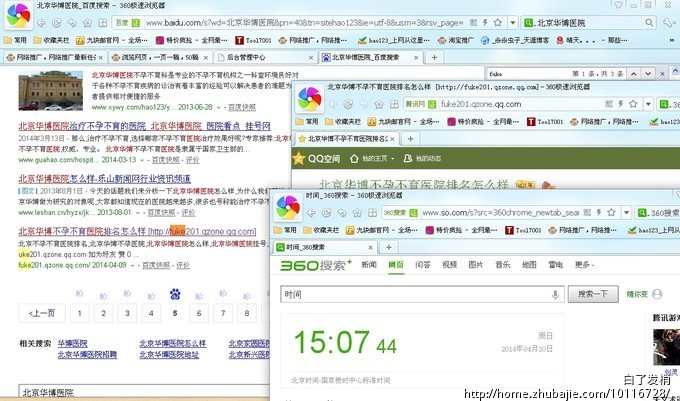The width and height of the screenshot is (680, 401).
Task: Click the favorites star left of Baidu address bar
Action: tap(87, 23)
